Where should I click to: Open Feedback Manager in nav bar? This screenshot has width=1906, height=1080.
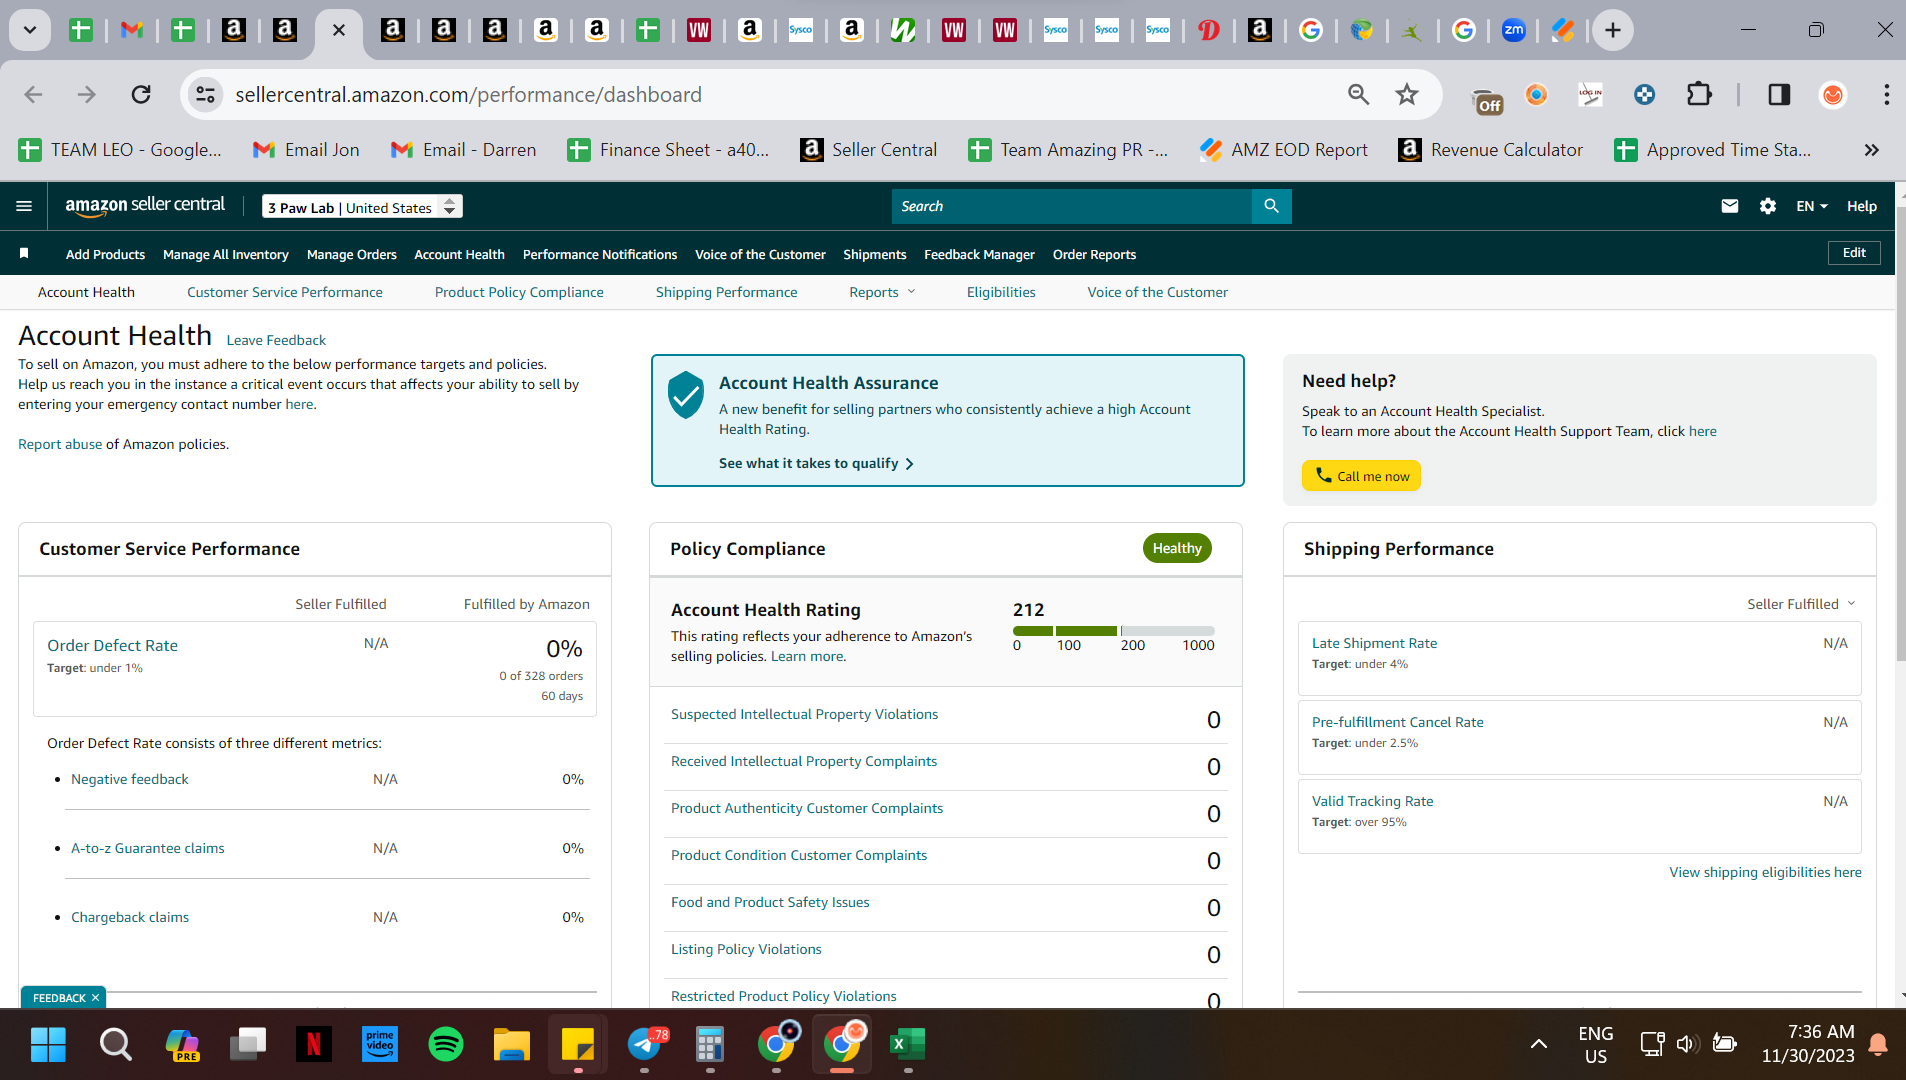click(979, 254)
